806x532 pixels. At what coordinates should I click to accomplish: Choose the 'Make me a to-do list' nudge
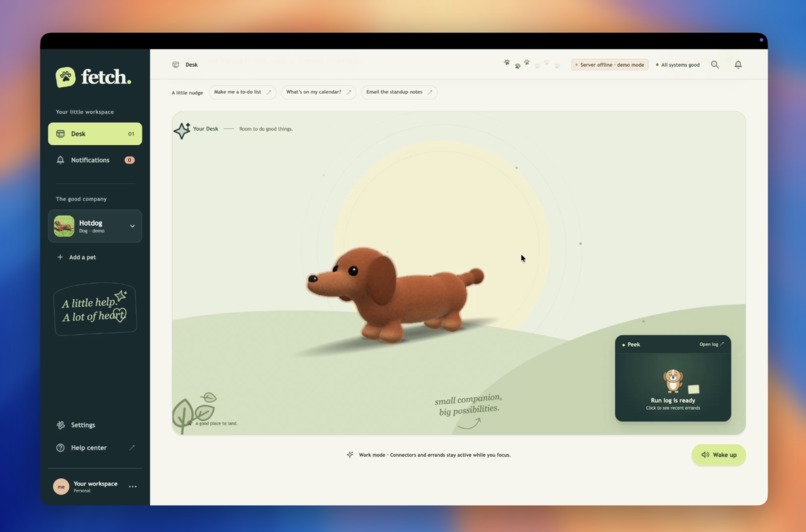tap(242, 92)
